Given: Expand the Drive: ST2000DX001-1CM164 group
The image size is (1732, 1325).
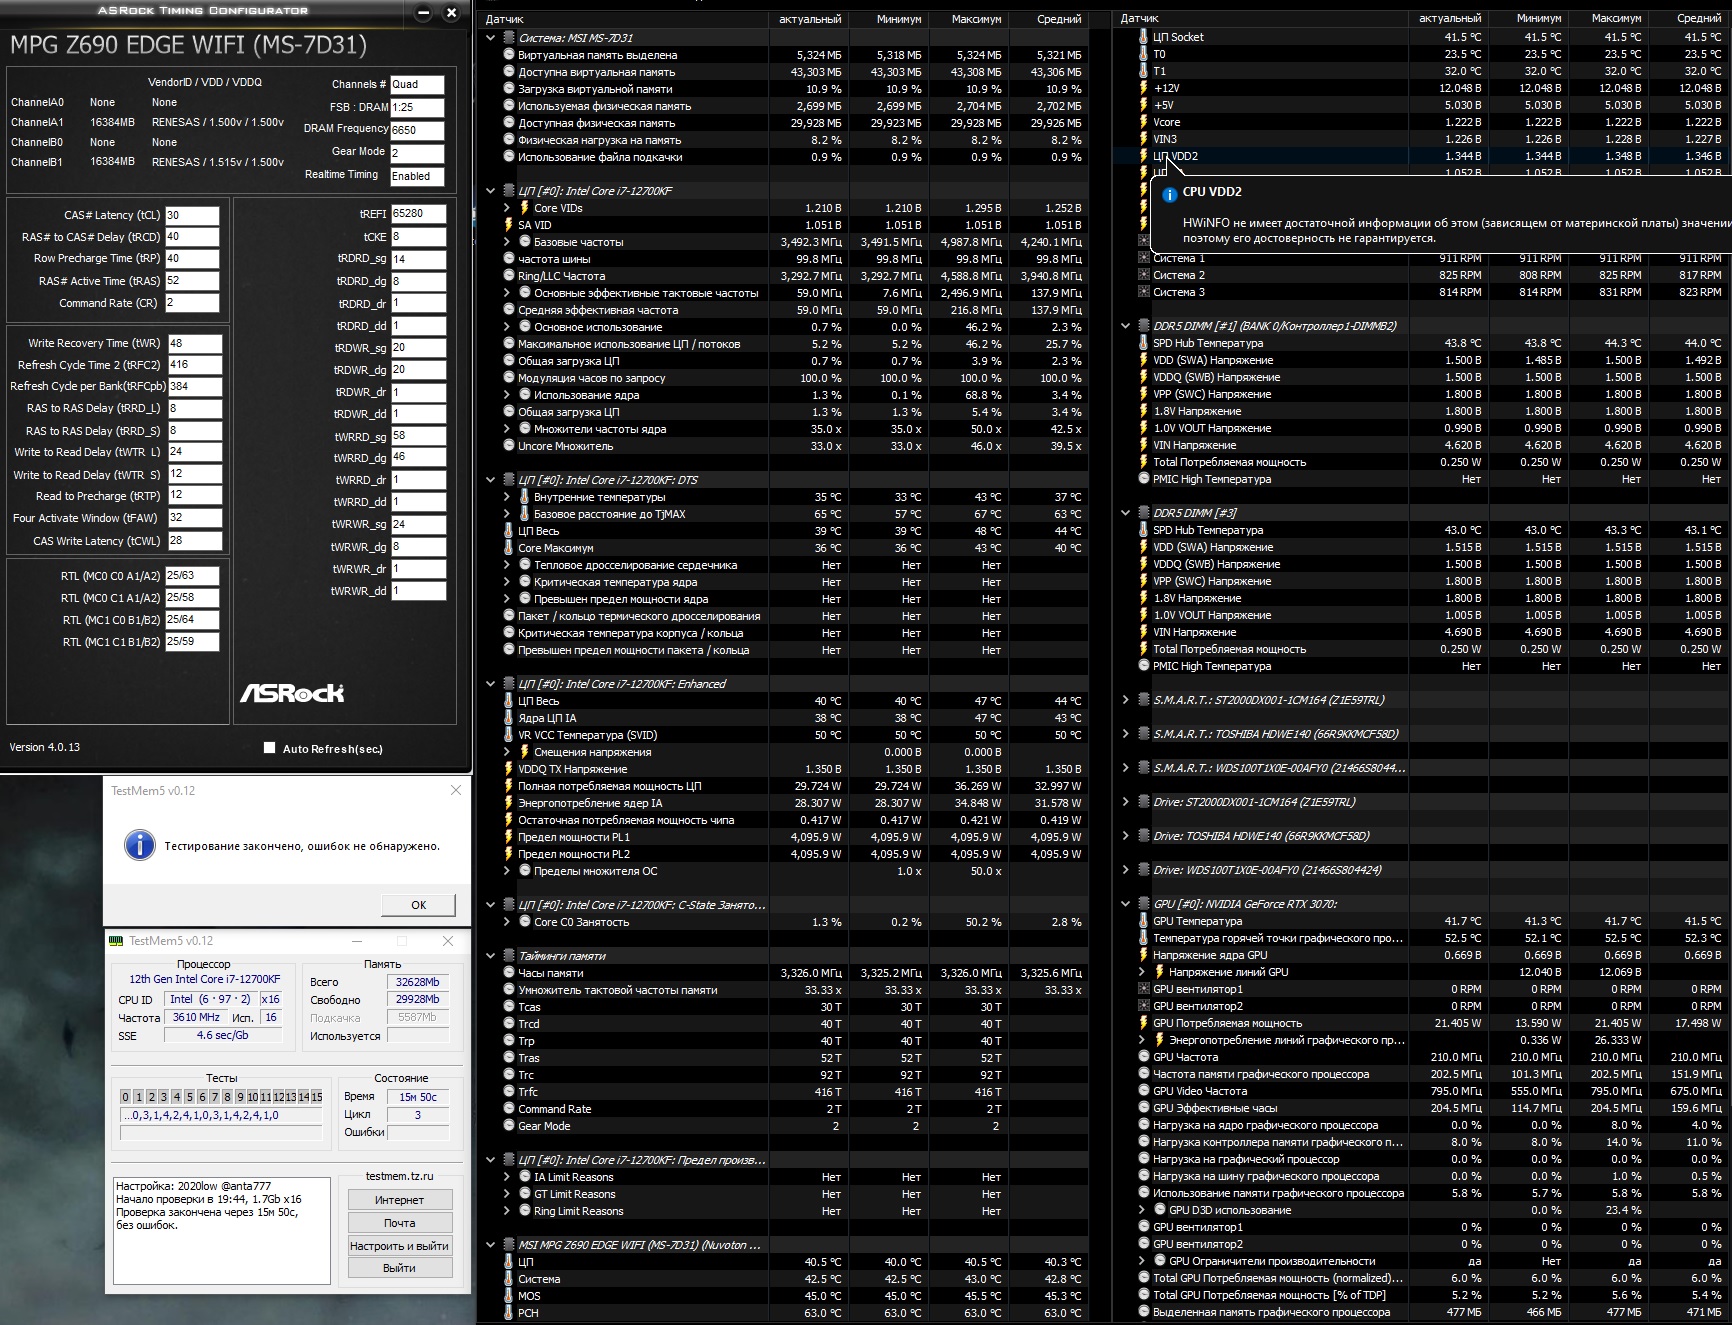Looking at the screenshot, I should [x=1125, y=802].
